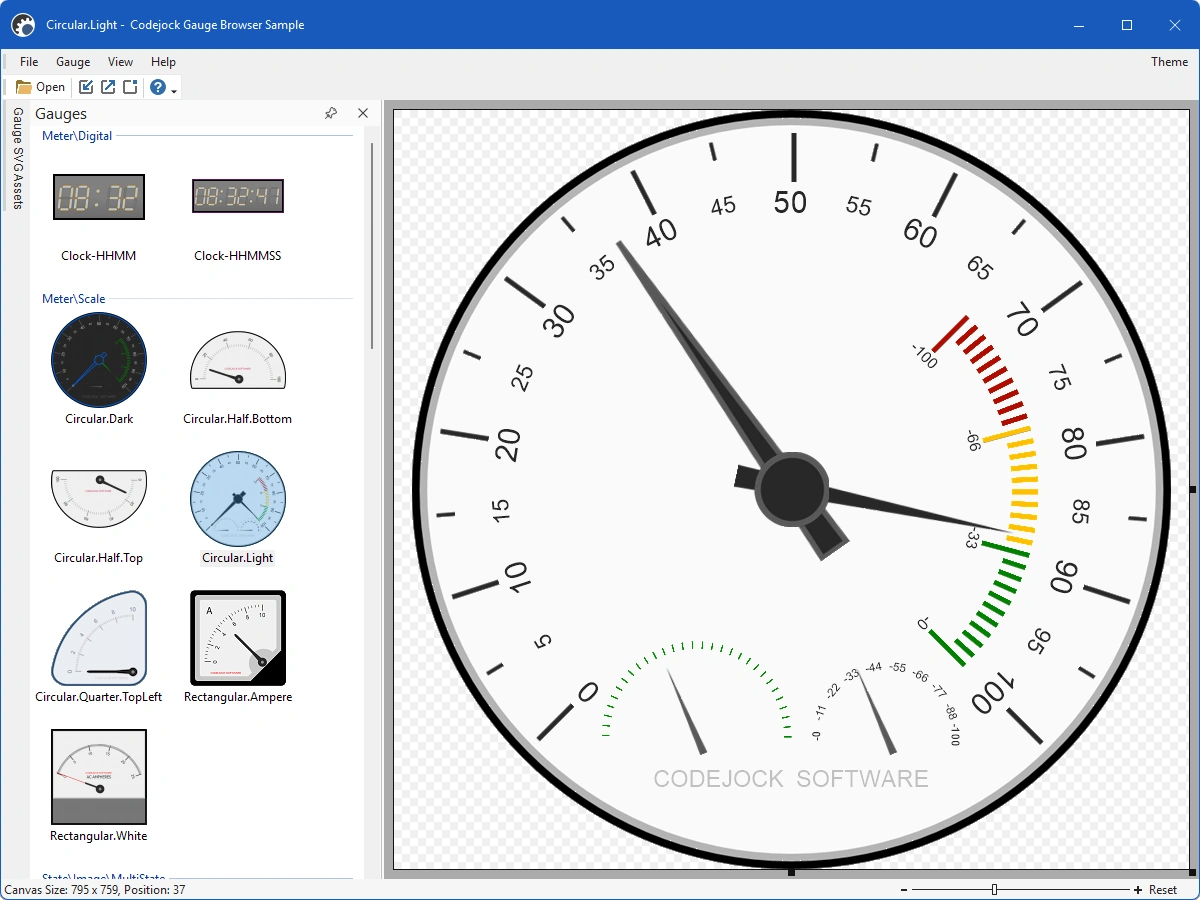Click the zoom out minus button

[904, 890]
